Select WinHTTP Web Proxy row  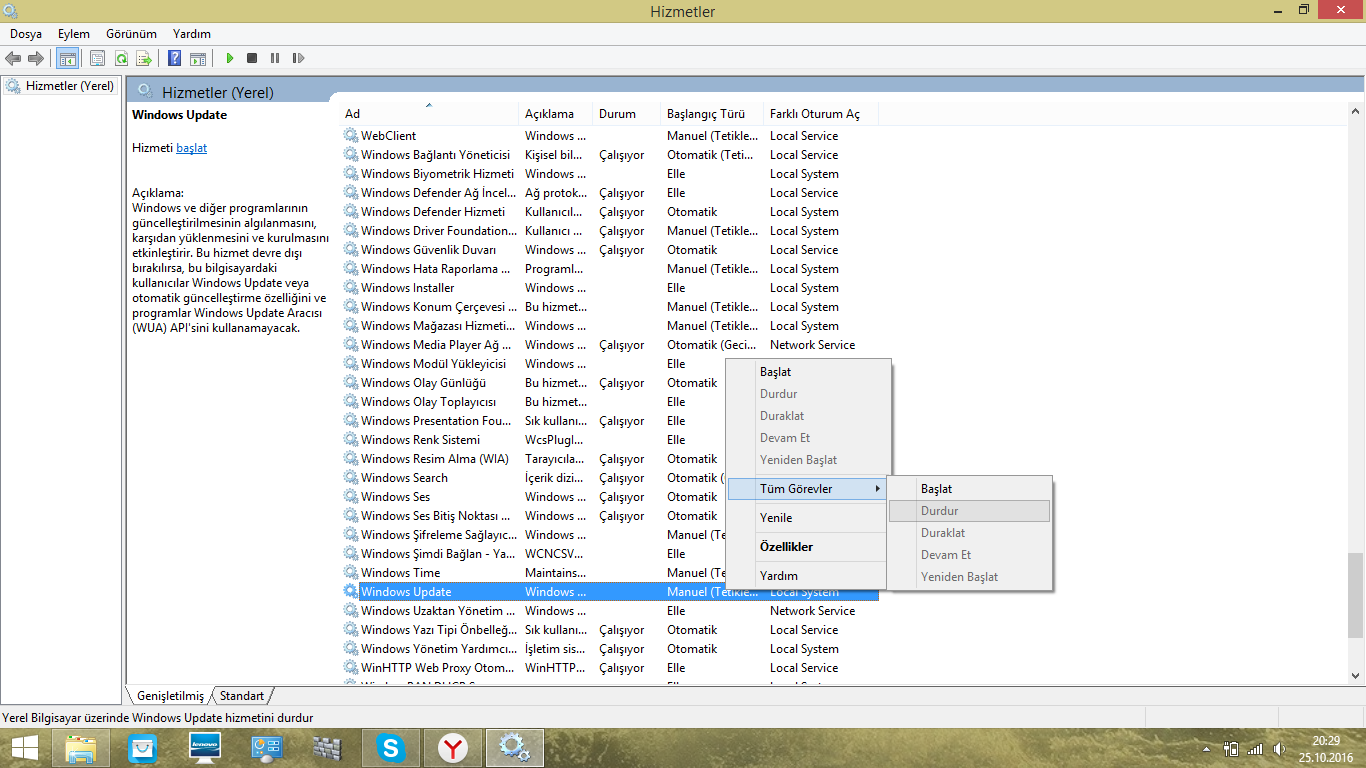[610, 668]
